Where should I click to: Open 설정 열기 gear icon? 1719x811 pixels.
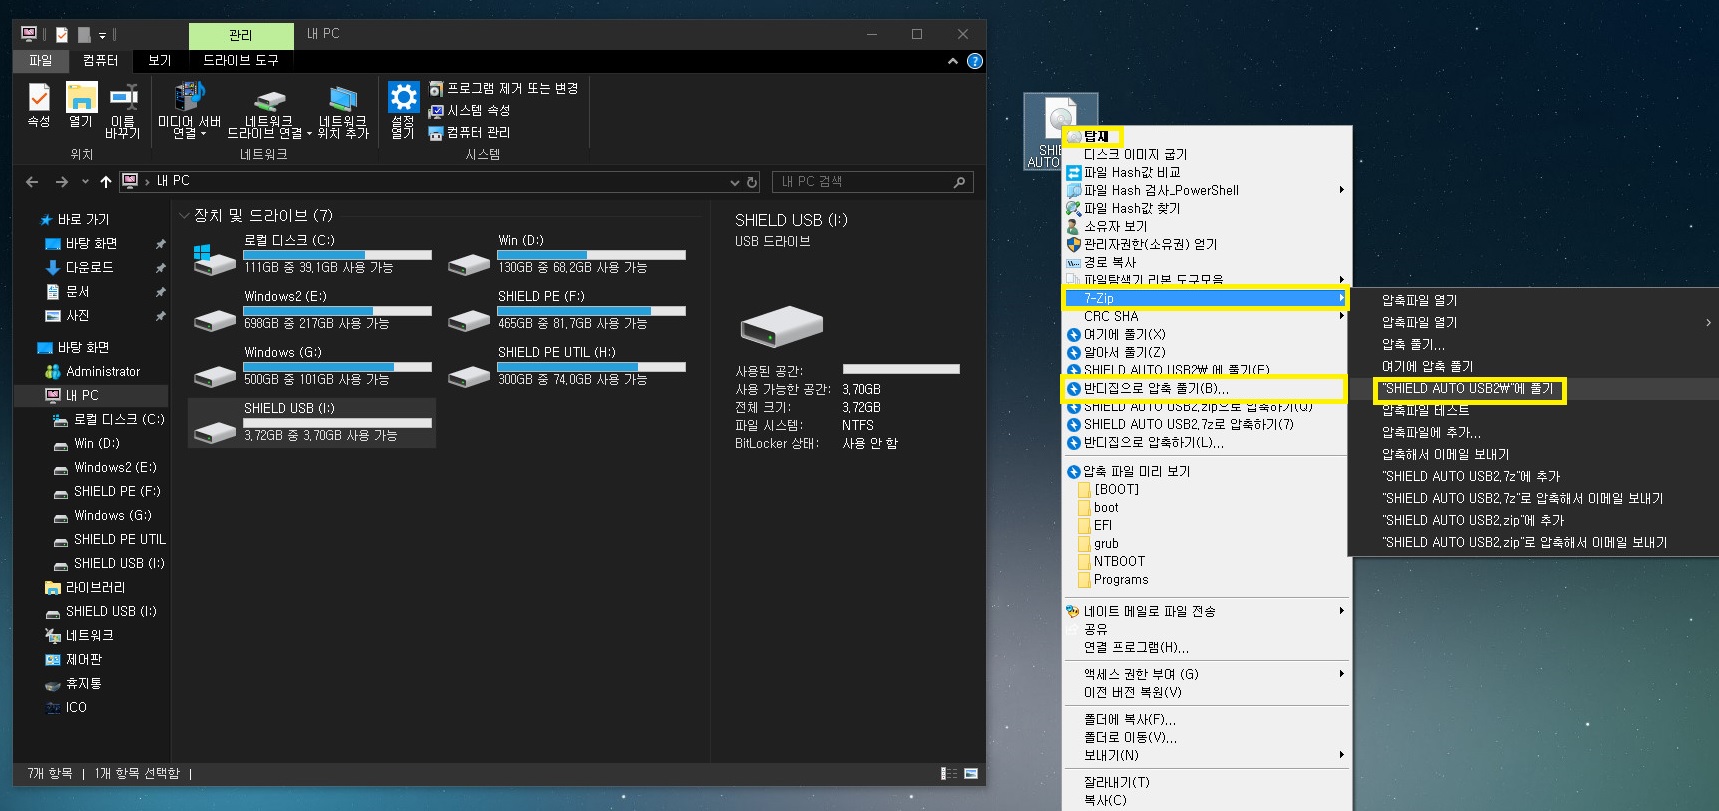[x=403, y=110]
